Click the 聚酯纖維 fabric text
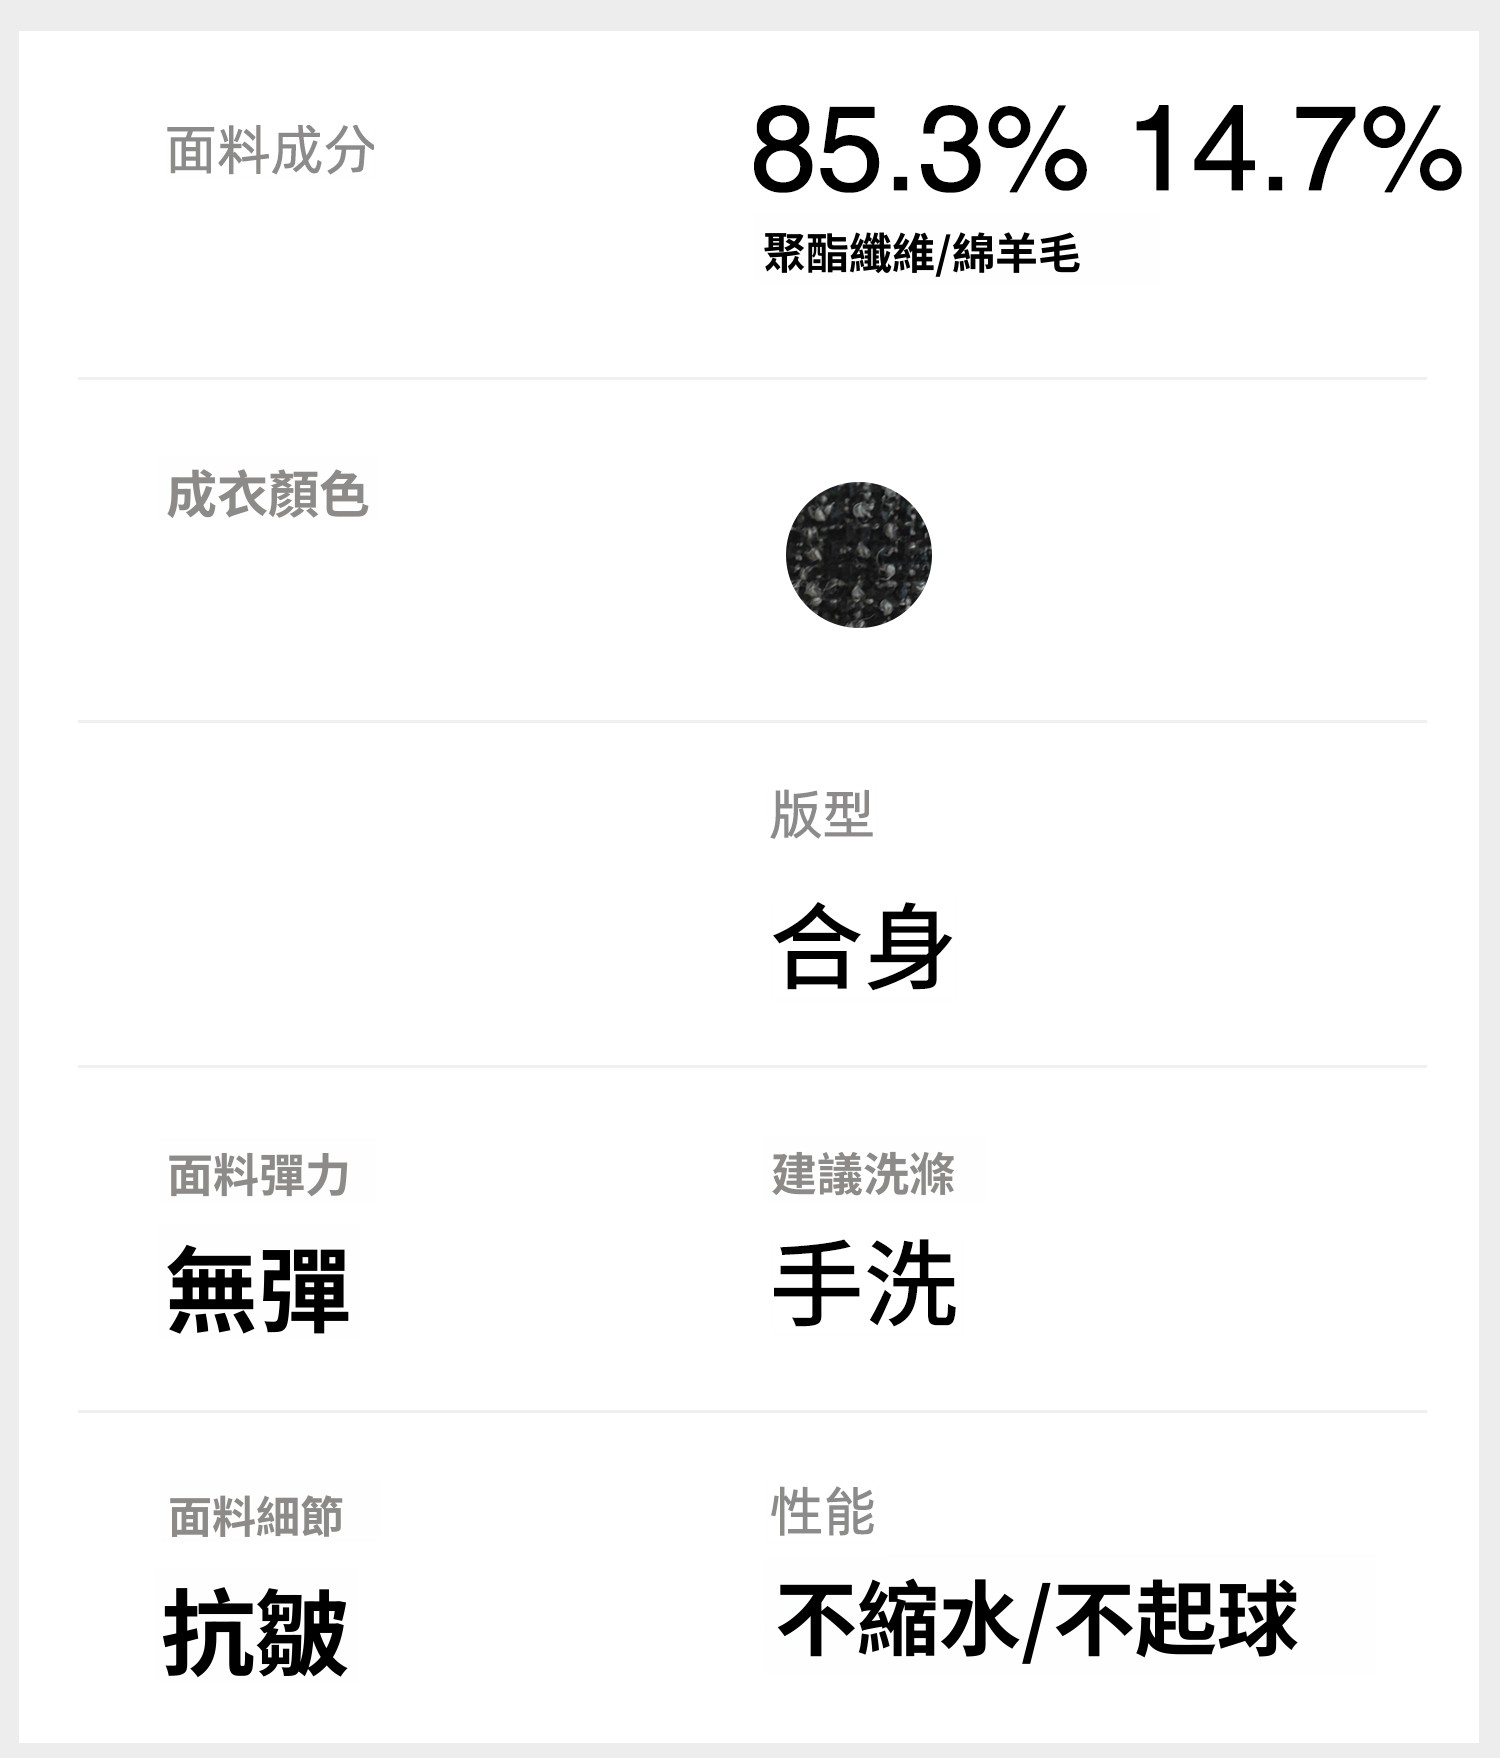Screen dimensions: 1500x1758 click(848, 253)
